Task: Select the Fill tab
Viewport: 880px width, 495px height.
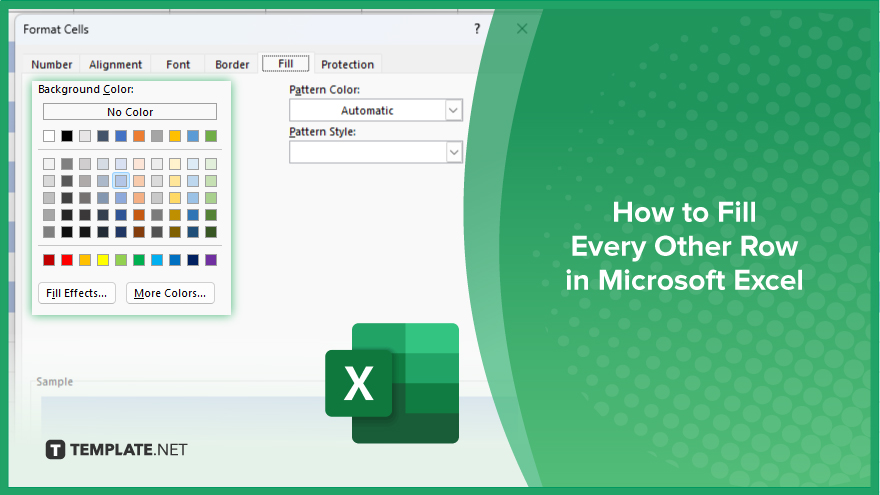Action: coord(286,63)
